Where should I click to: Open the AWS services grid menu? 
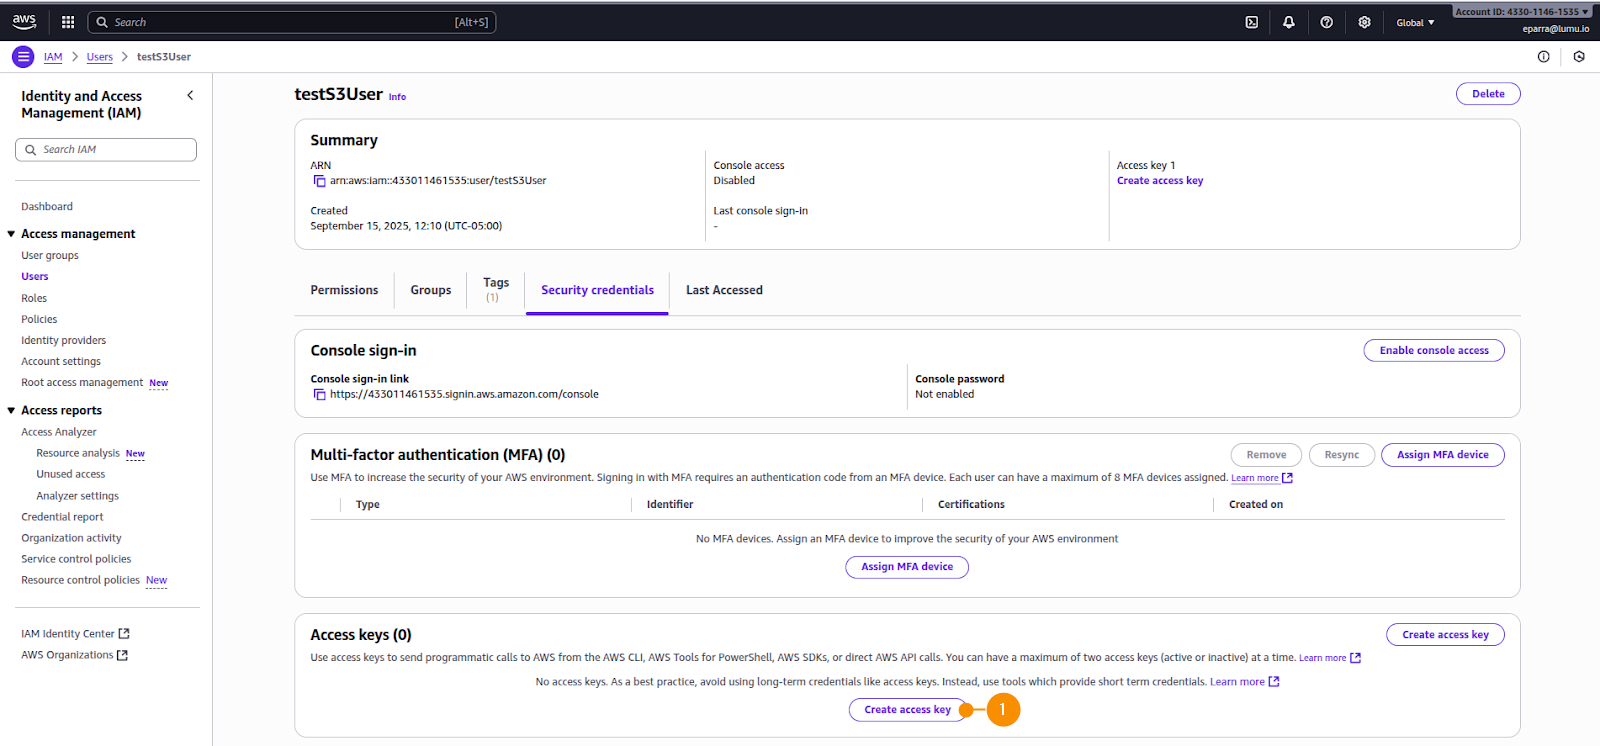tap(68, 22)
